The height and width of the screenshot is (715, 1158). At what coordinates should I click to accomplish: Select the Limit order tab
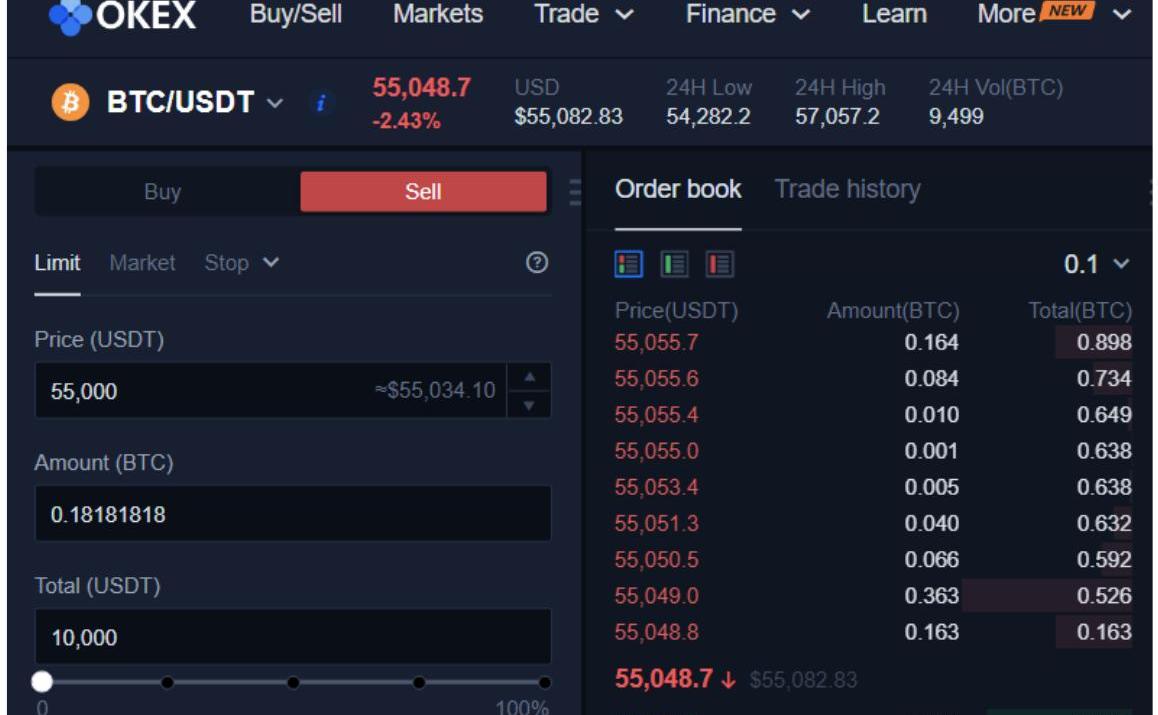point(57,263)
